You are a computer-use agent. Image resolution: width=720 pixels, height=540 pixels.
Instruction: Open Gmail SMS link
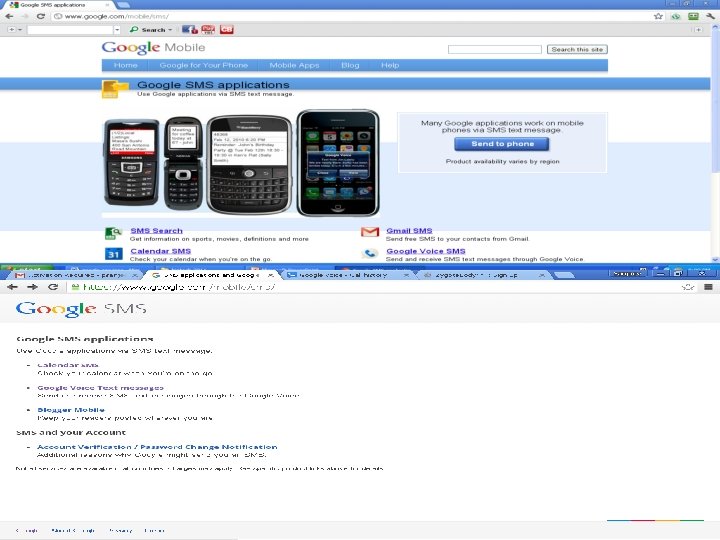coord(409,231)
